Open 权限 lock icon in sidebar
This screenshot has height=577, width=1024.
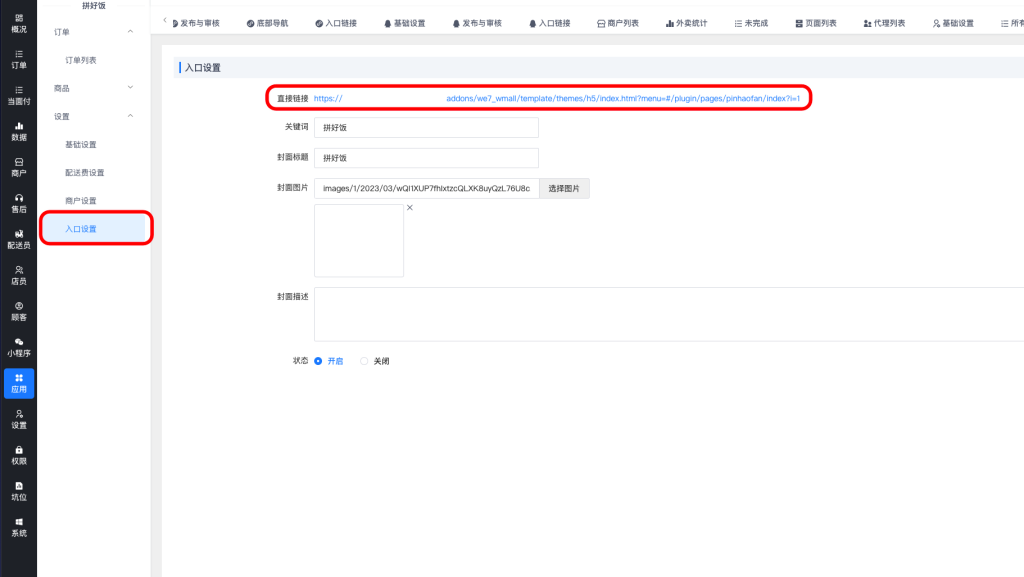[x=18, y=455]
